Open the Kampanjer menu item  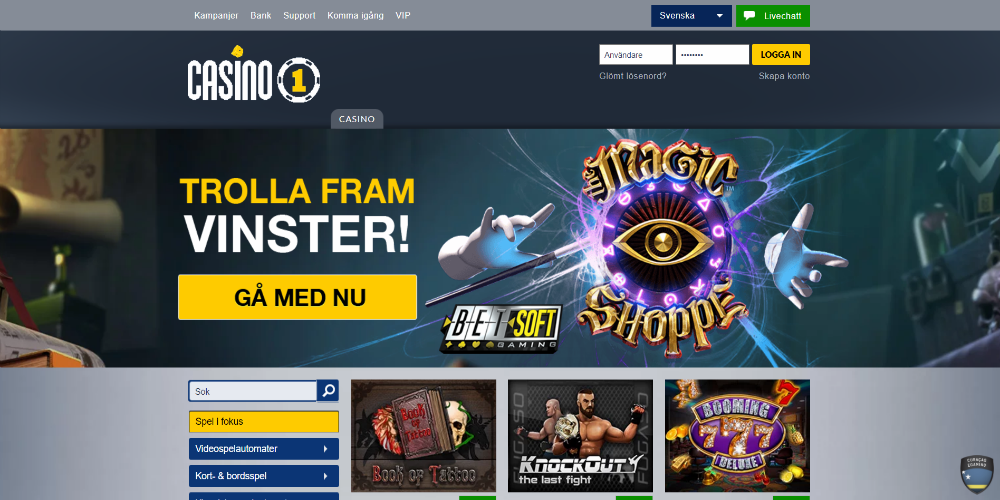pyautogui.click(x=216, y=15)
